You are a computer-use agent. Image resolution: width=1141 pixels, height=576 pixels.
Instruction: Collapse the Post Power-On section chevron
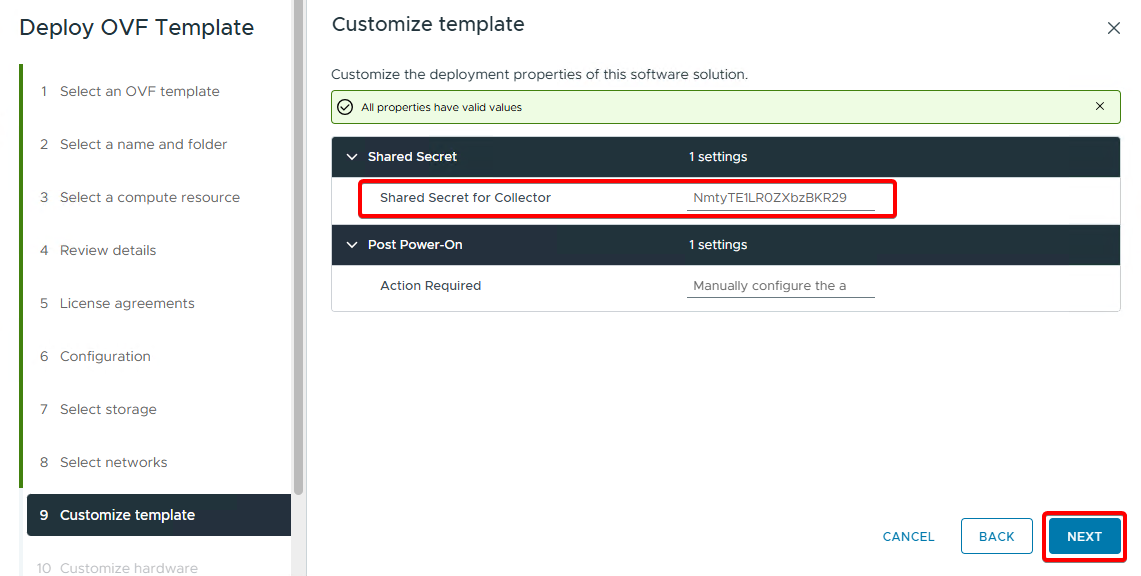[351, 245]
